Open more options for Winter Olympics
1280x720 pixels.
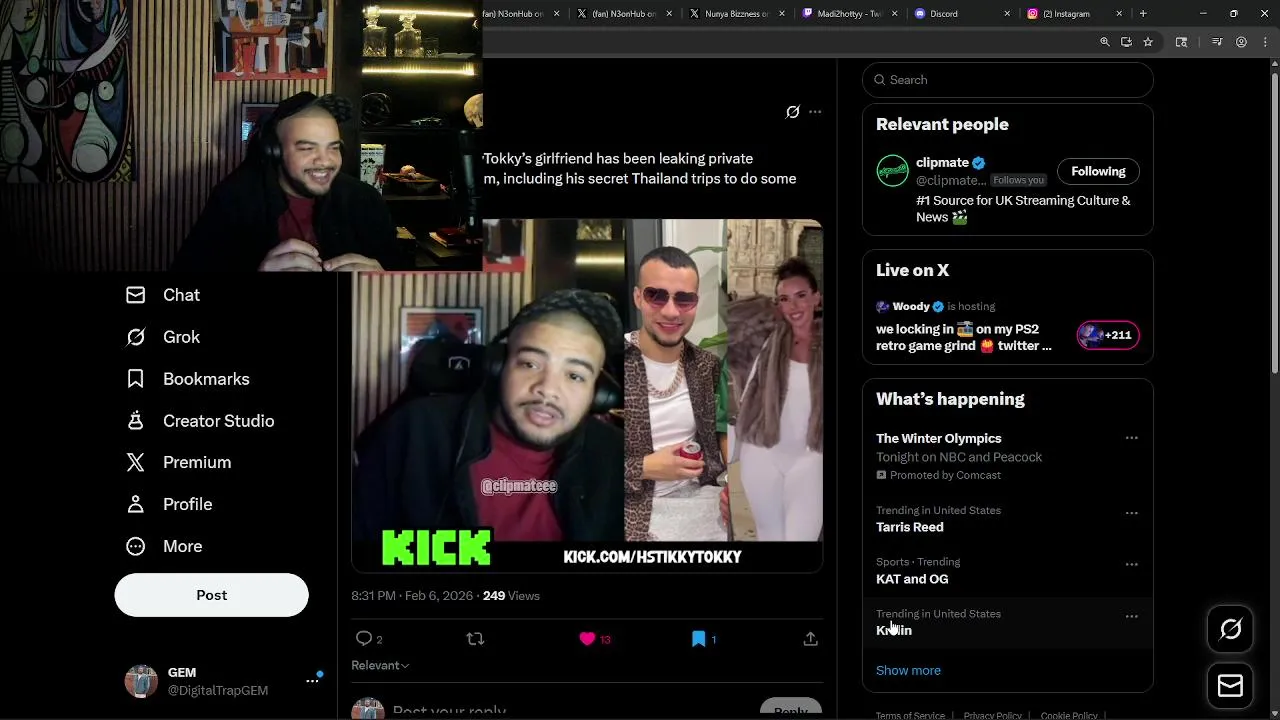[x=1131, y=438]
